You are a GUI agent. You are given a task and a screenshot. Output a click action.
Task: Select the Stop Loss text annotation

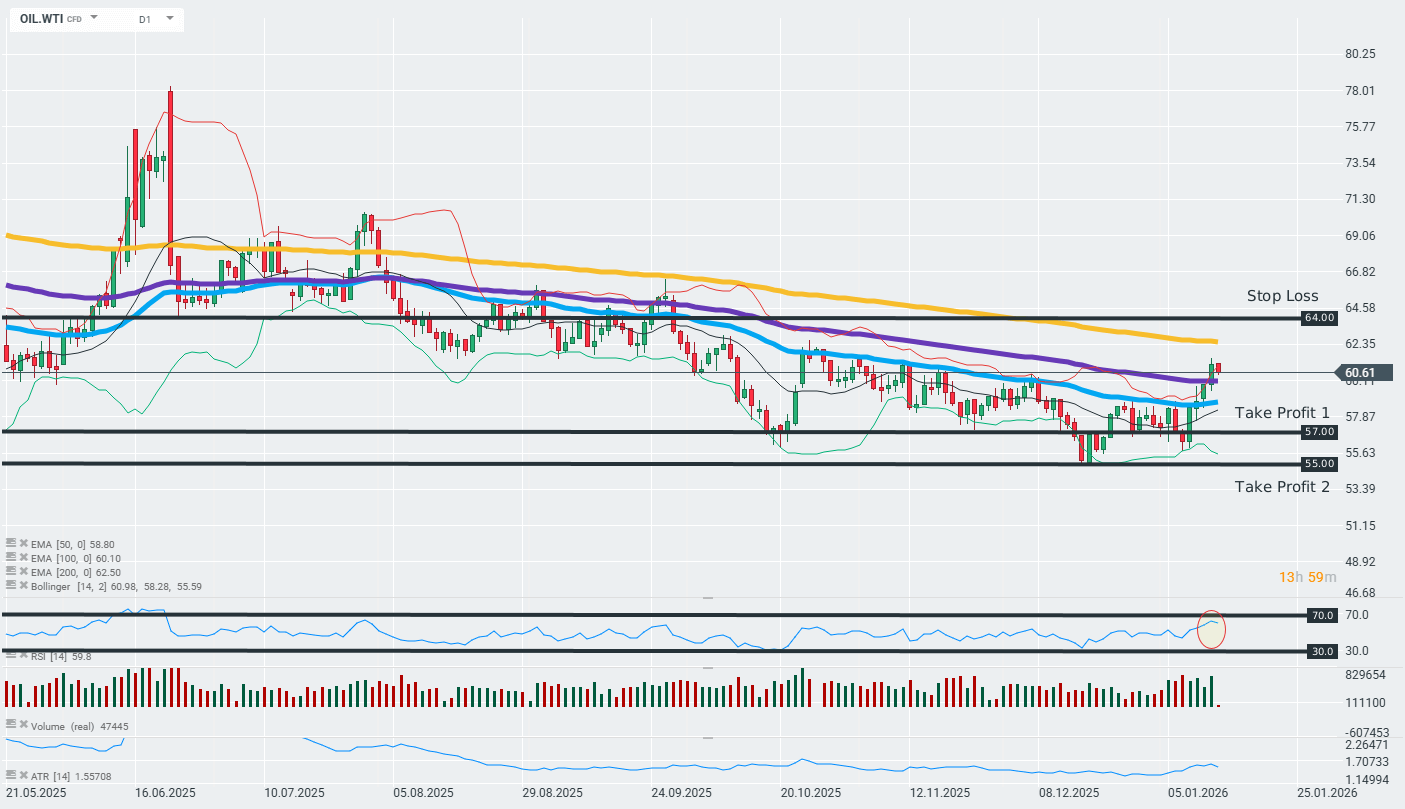tap(1282, 296)
